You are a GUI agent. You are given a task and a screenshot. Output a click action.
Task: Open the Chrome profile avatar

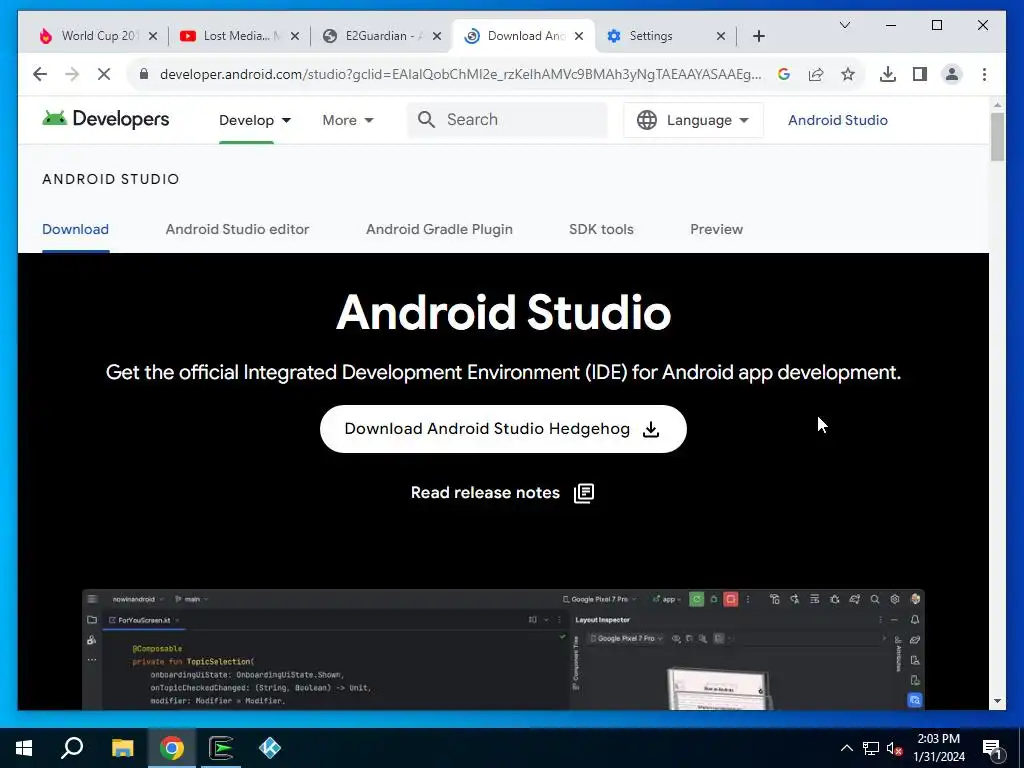pos(952,74)
